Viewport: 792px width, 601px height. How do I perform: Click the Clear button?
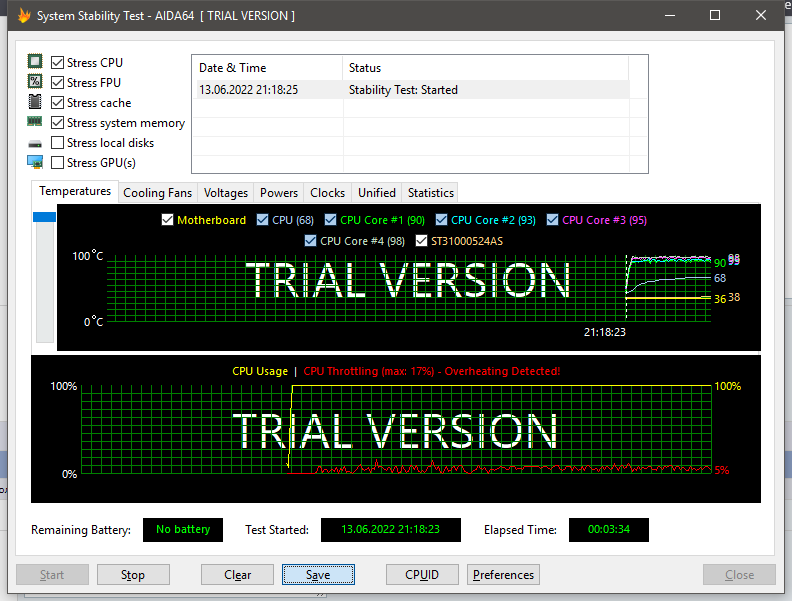pos(237,575)
